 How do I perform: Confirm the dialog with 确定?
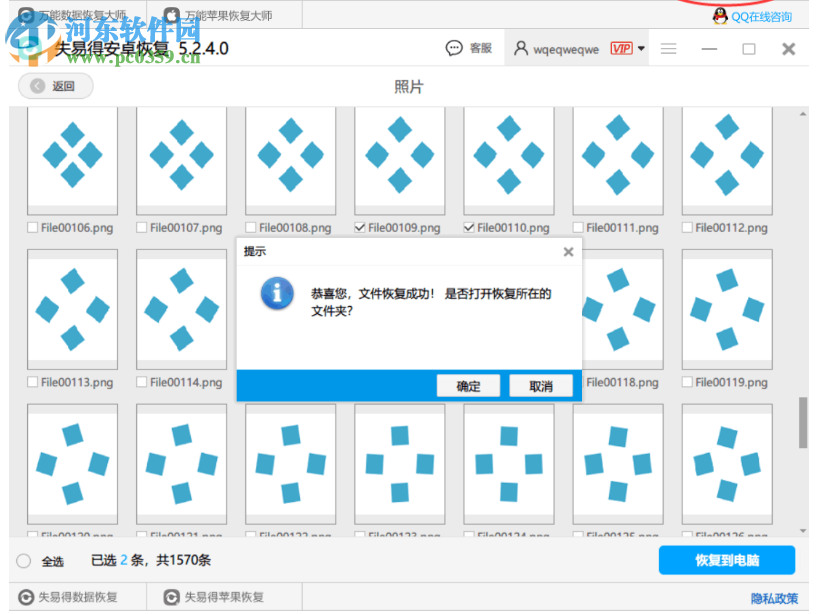[468, 386]
